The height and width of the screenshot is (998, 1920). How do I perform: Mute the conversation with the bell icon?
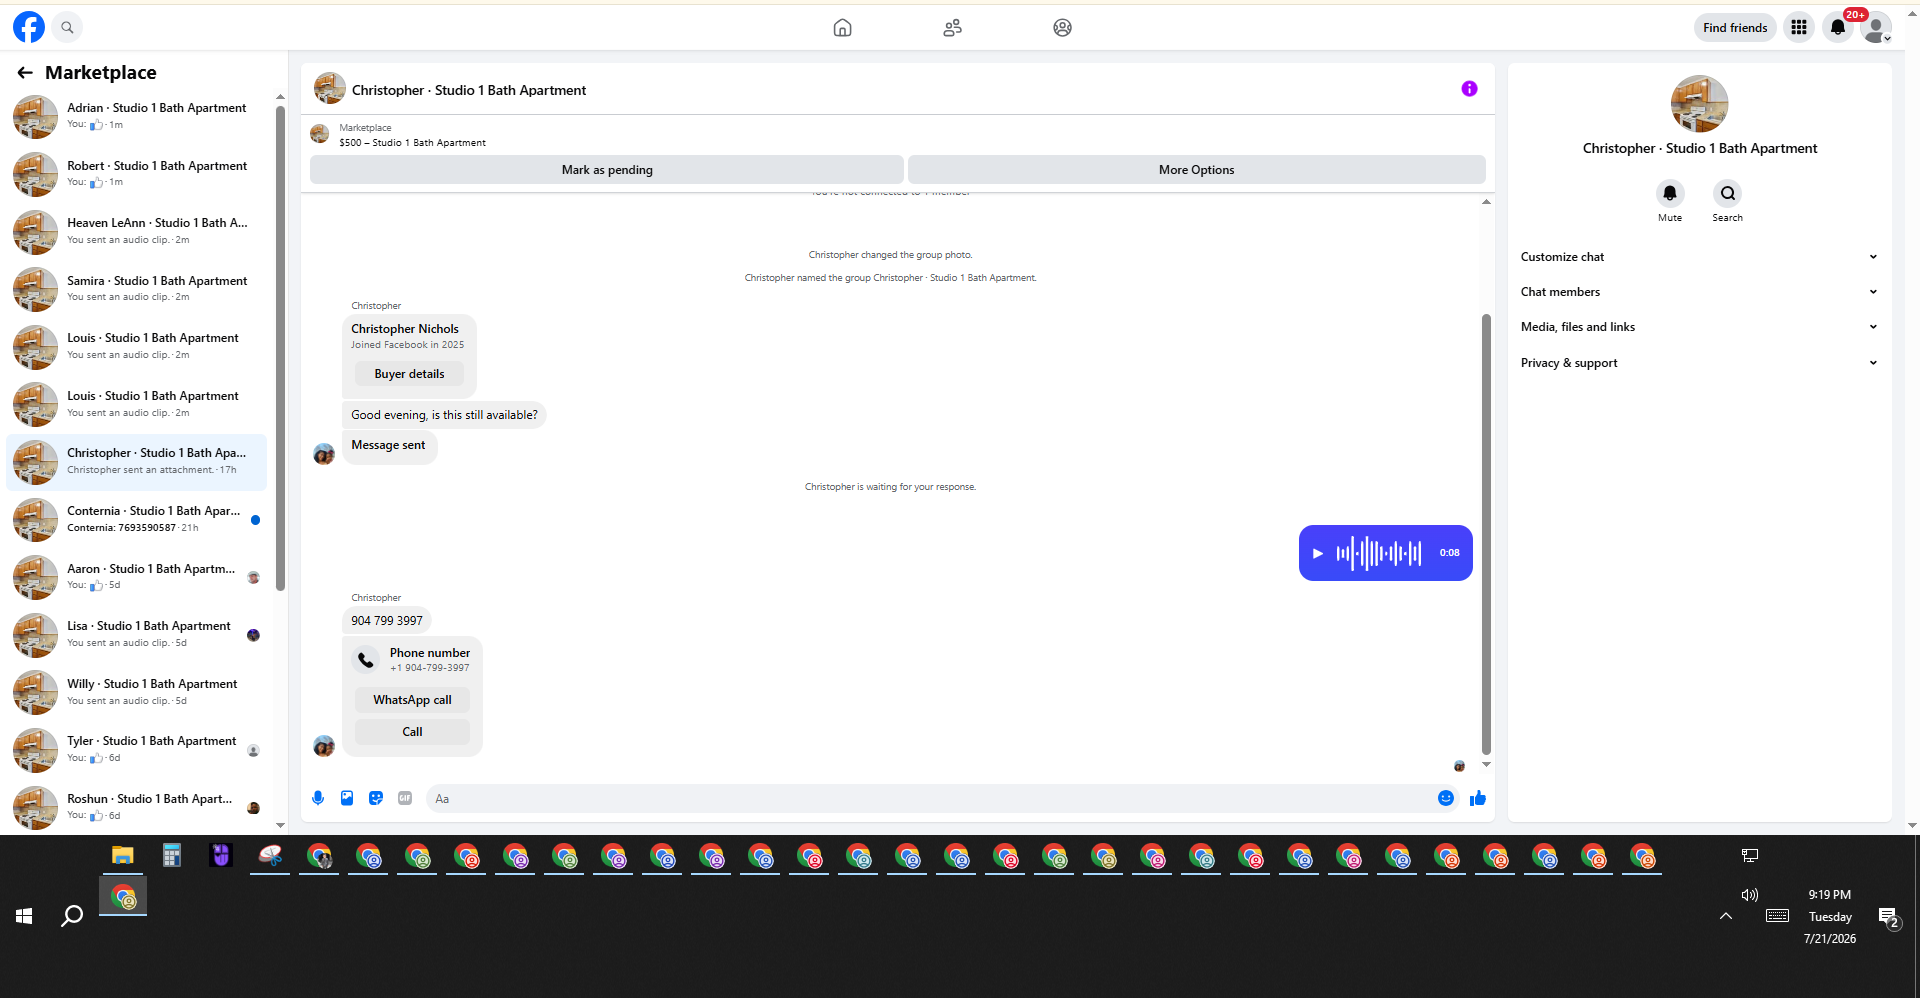pyautogui.click(x=1670, y=193)
